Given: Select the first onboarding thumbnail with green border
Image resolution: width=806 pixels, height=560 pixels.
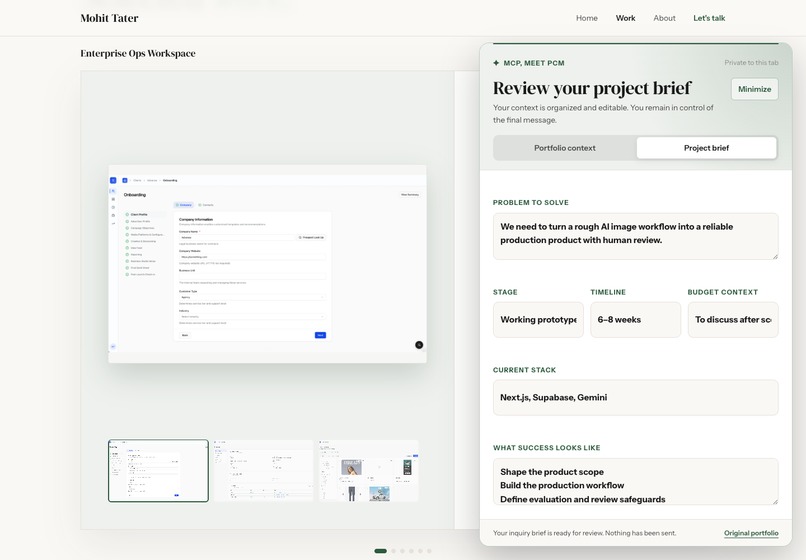Looking at the screenshot, I should click(158, 471).
